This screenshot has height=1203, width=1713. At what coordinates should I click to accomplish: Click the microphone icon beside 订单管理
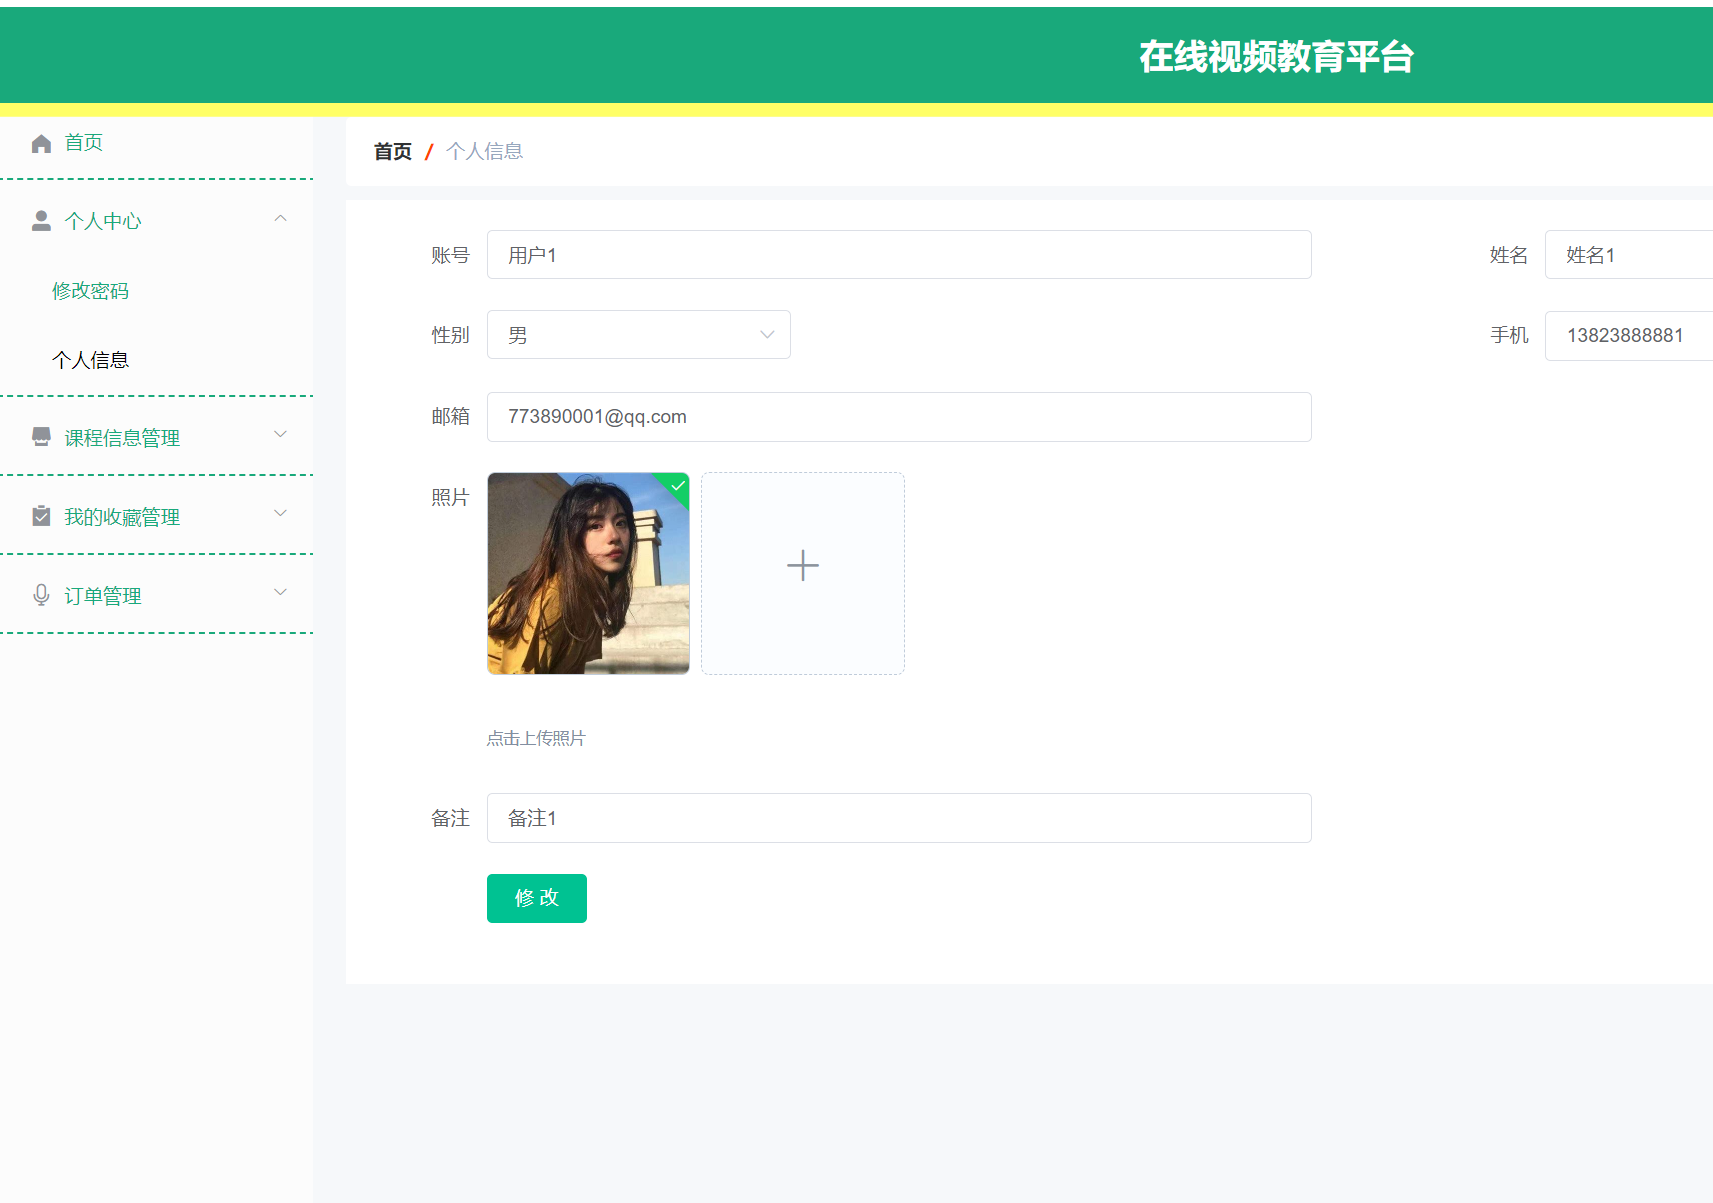[41, 594]
